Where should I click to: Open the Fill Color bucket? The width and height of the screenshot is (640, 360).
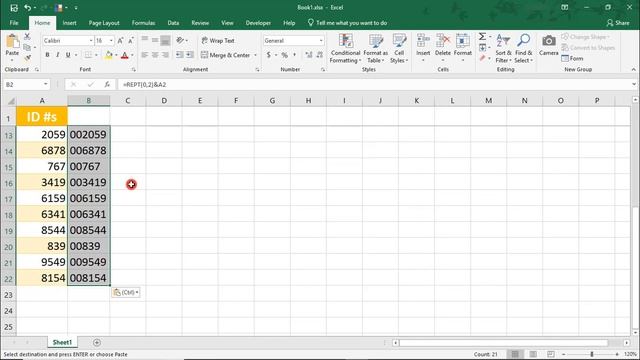tap(109, 55)
